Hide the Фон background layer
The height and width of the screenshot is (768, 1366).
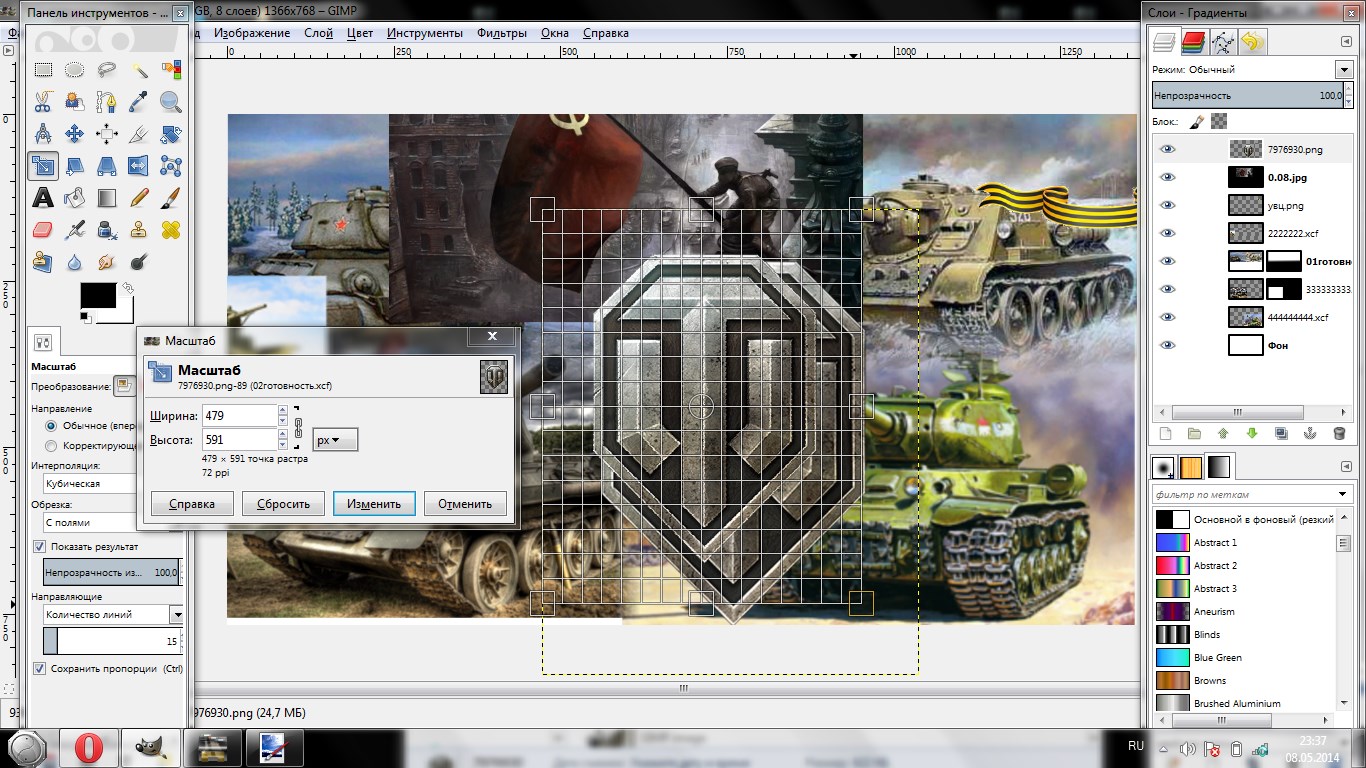coord(1167,345)
